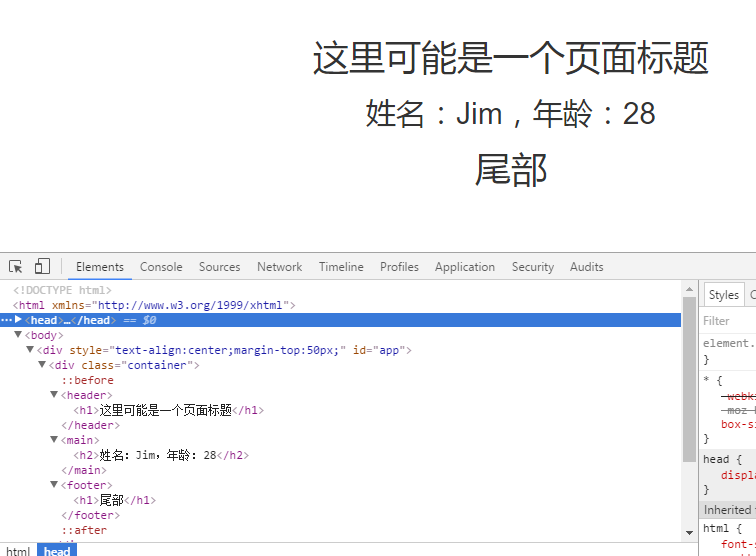Select the </main> closing tag row

point(84,470)
